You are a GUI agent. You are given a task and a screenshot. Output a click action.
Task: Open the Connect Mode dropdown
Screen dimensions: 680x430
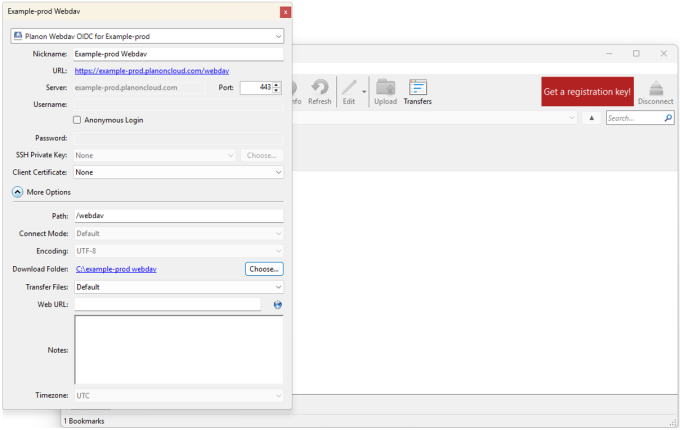[179, 233]
